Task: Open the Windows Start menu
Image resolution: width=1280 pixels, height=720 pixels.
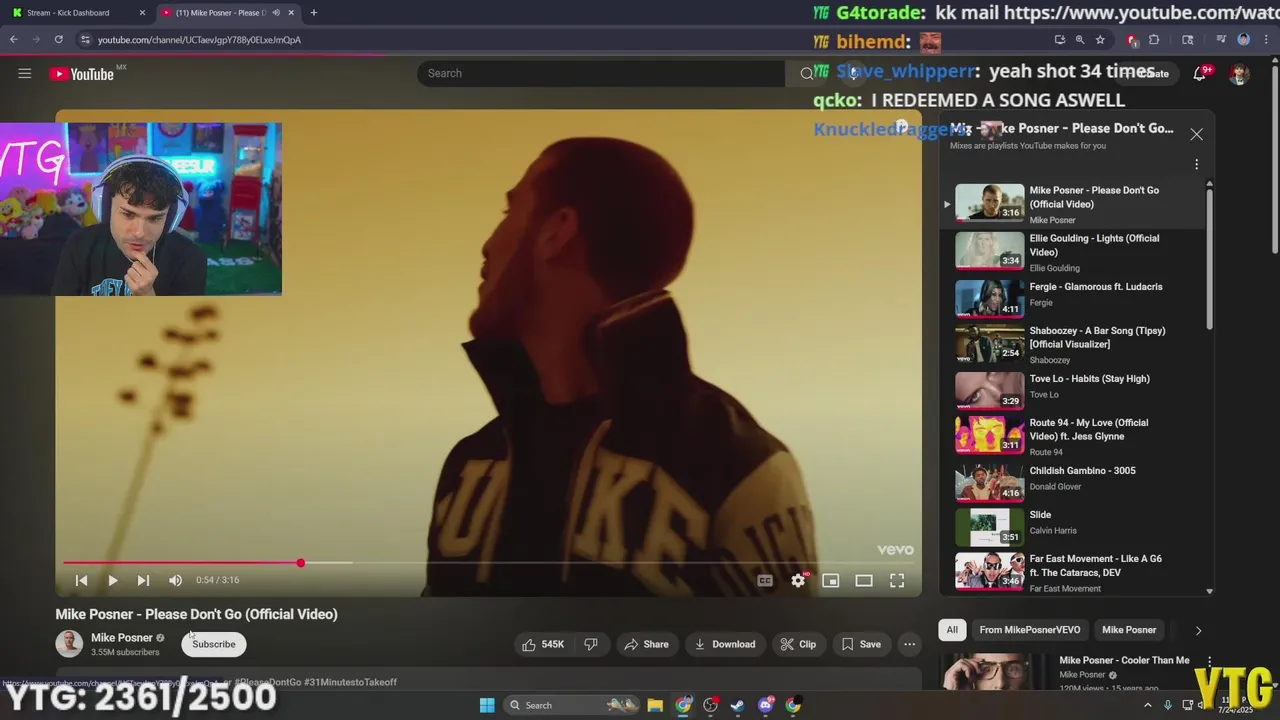Action: (487, 705)
